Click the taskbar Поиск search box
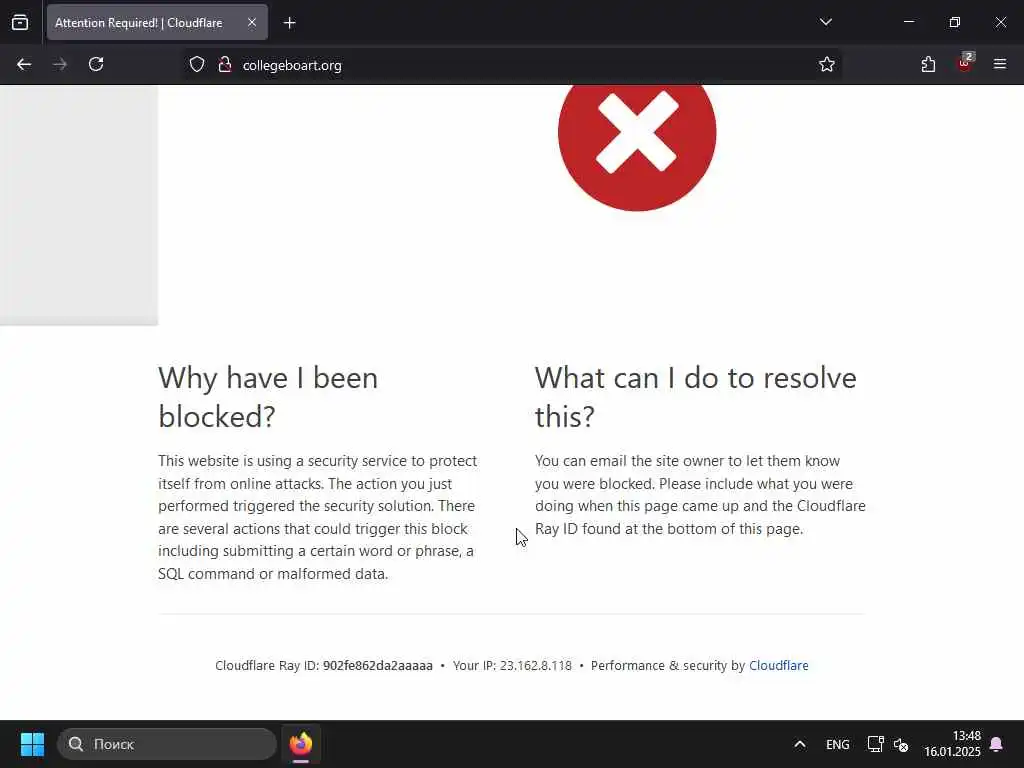Screen dimensions: 1024x768 [167, 744]
